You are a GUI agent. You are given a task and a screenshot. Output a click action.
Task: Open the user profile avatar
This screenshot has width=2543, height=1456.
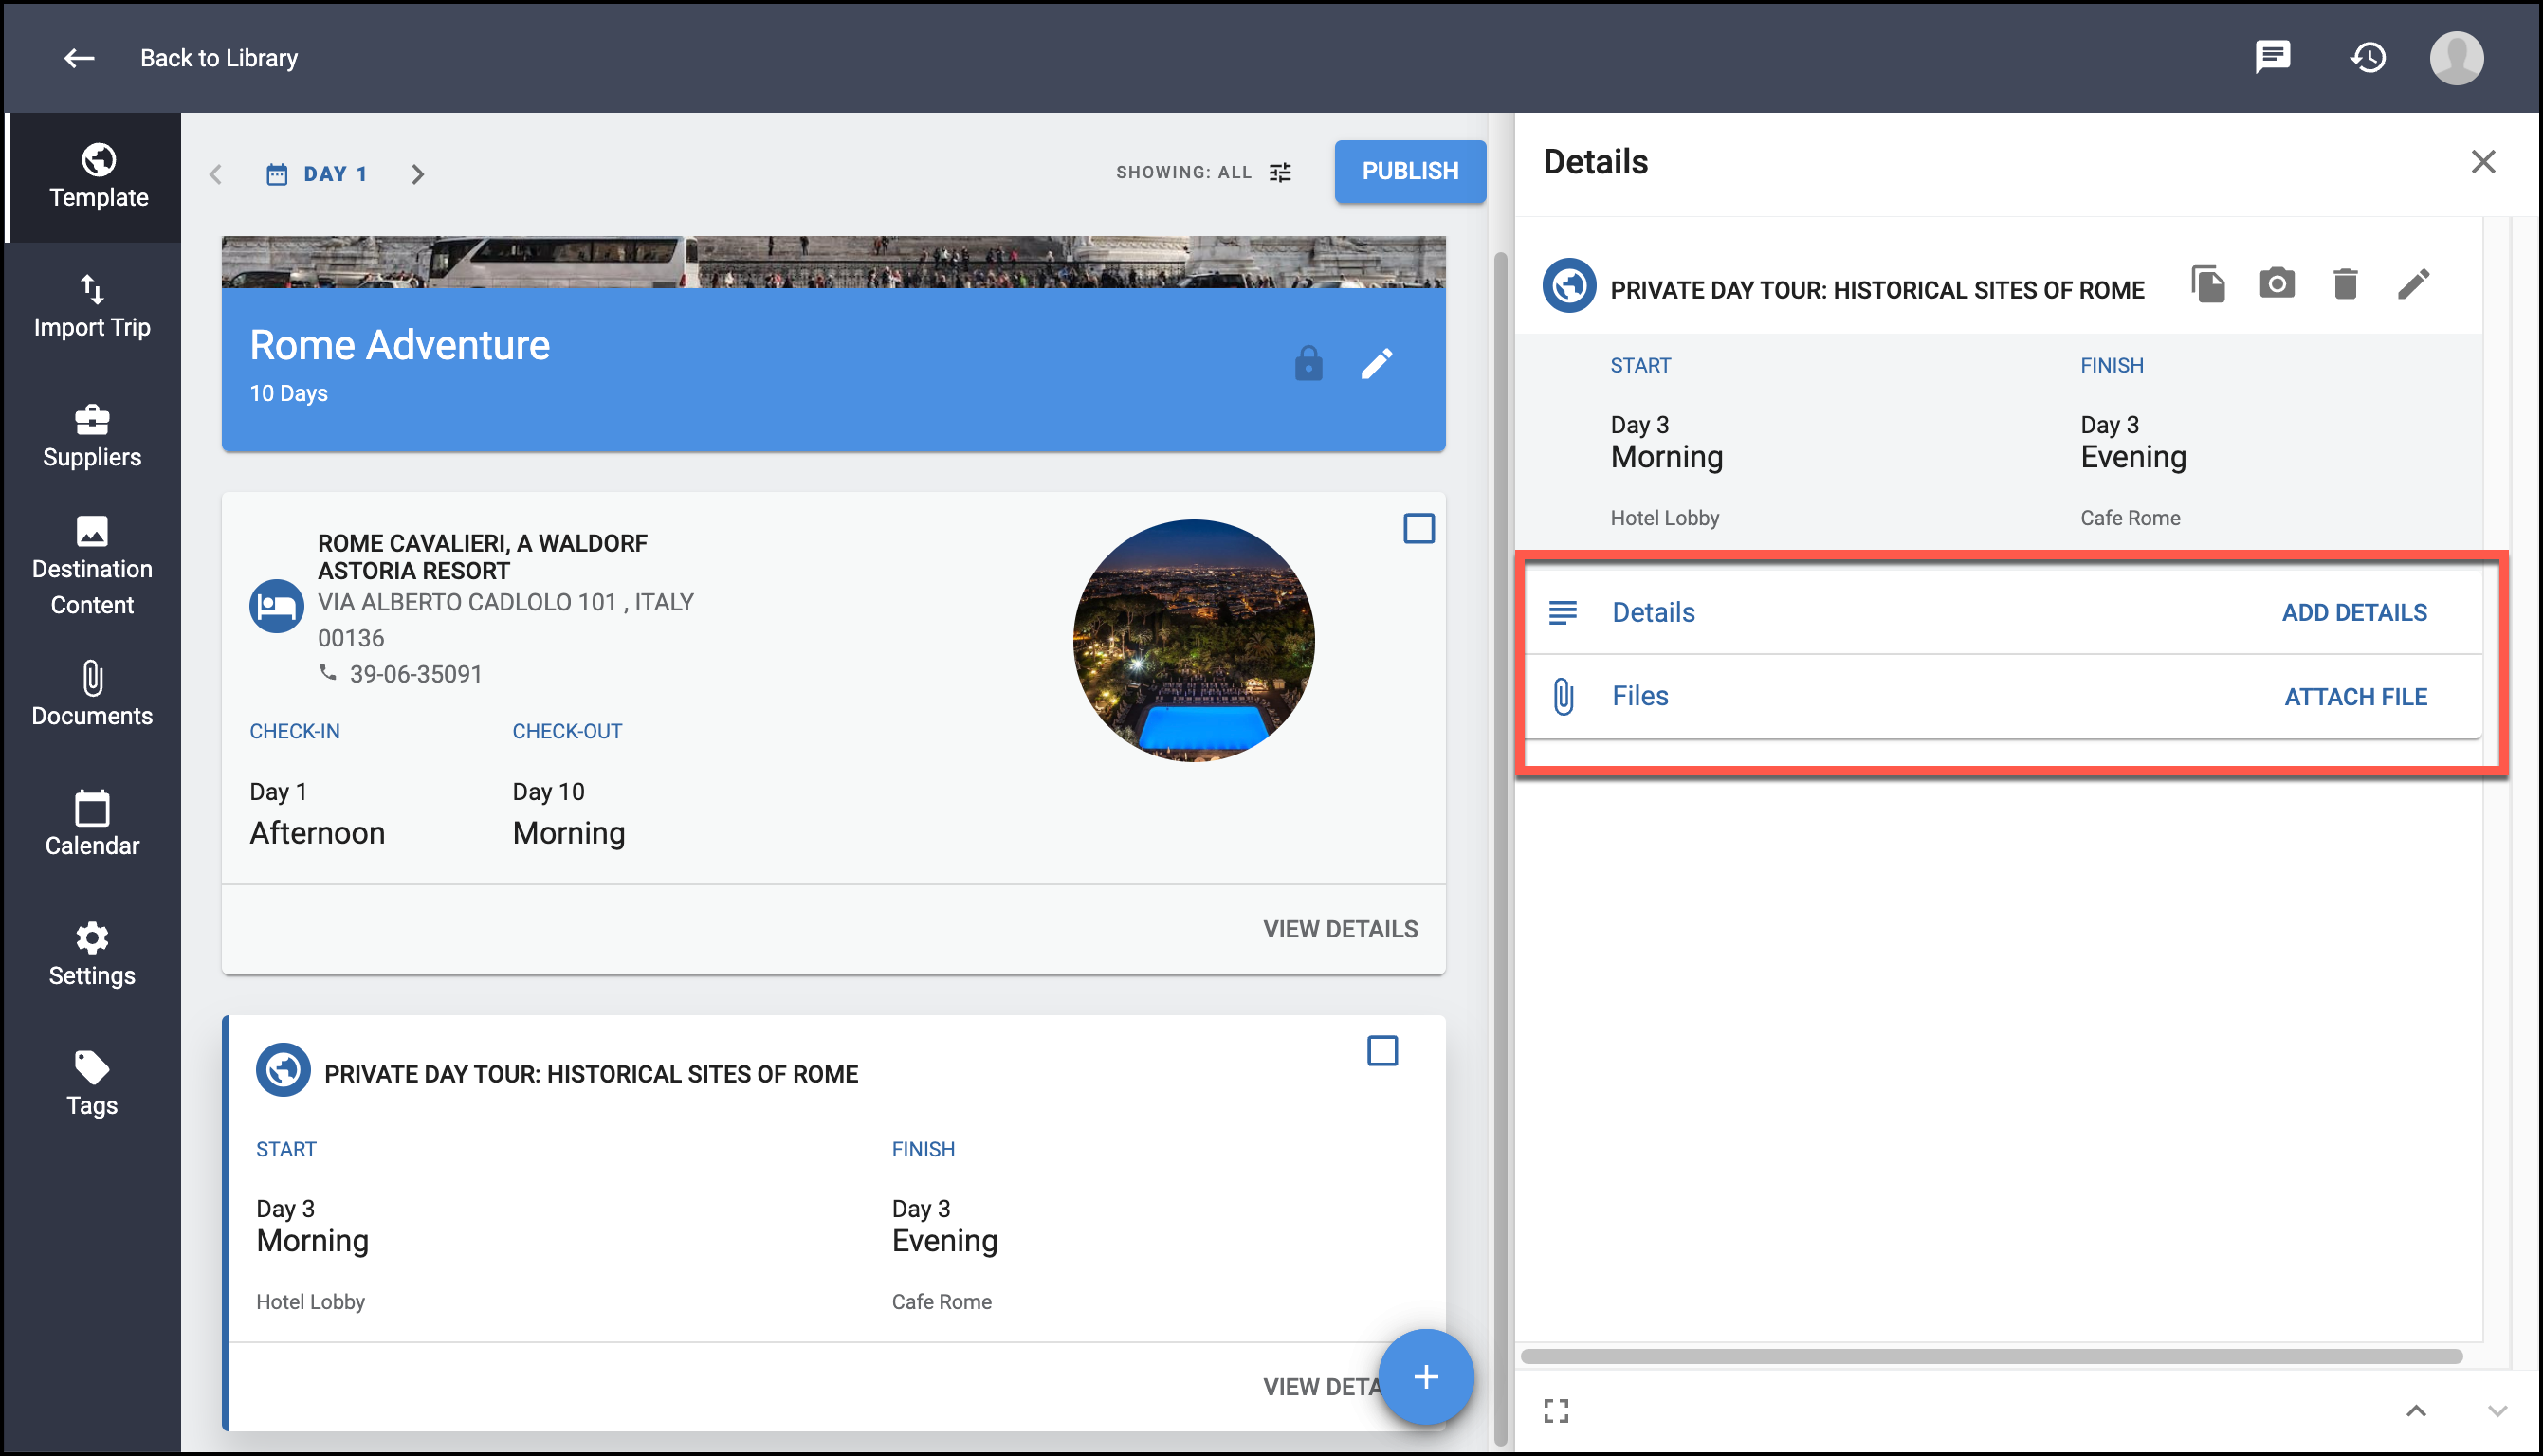(2456, 57)
